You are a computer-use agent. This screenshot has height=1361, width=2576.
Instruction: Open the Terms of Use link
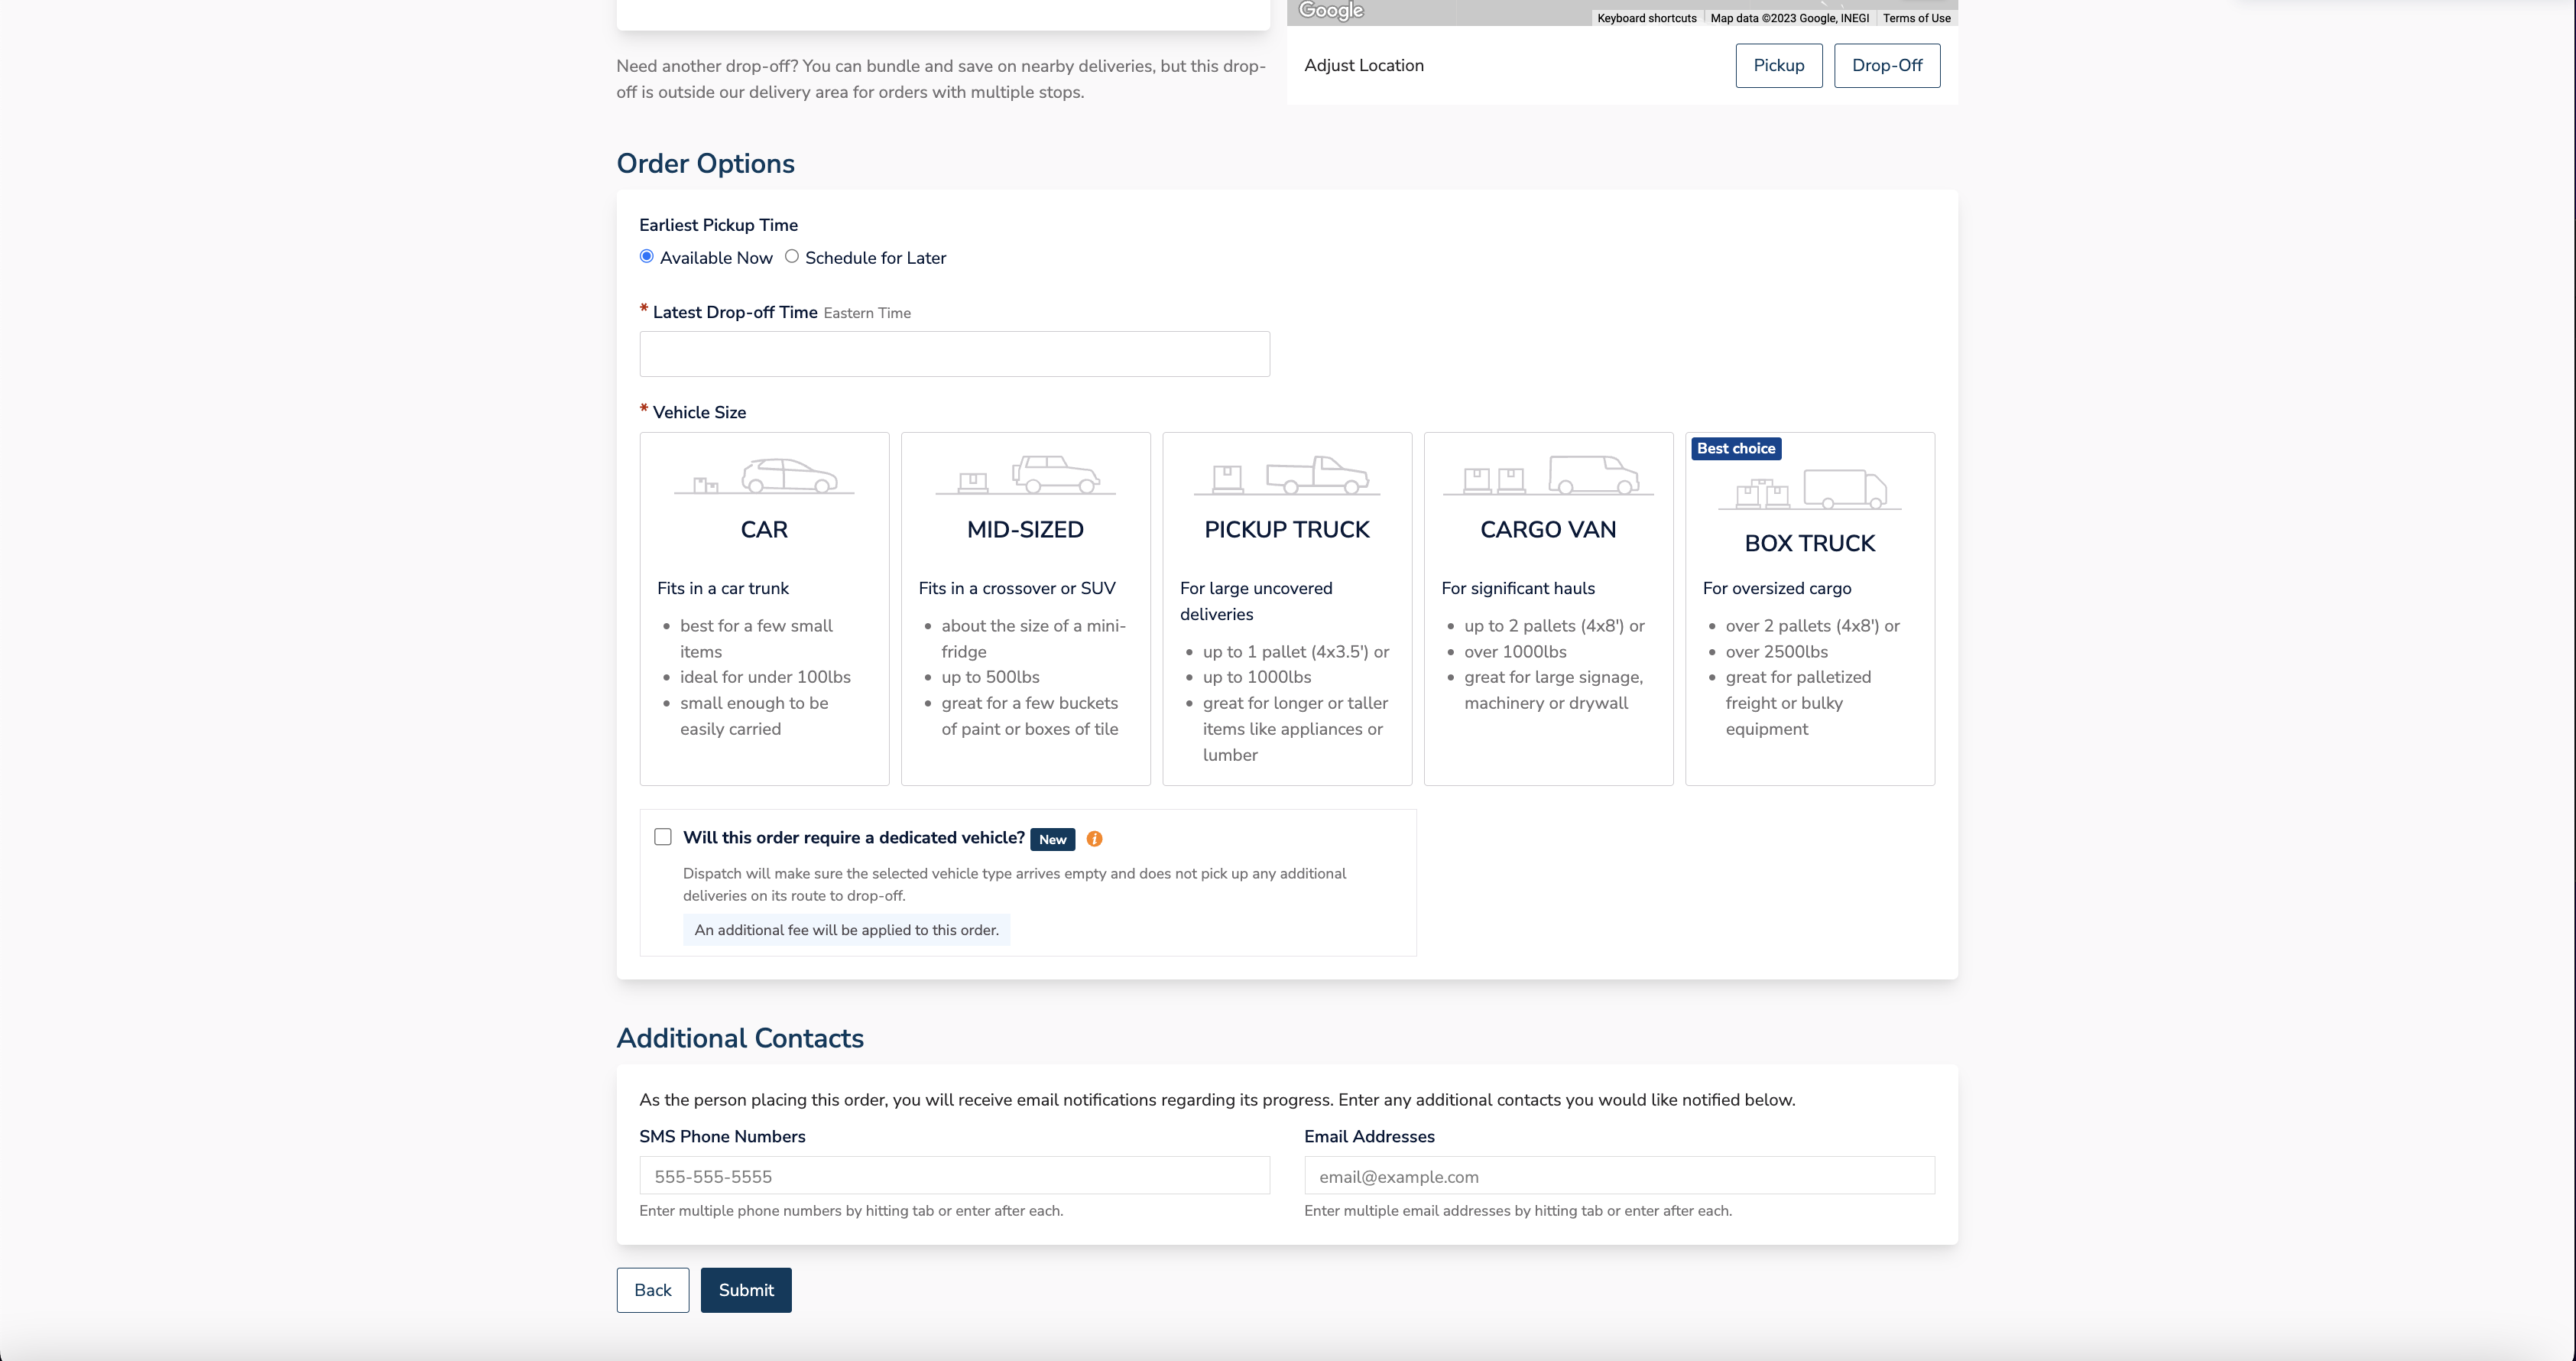click(1915, 17)
